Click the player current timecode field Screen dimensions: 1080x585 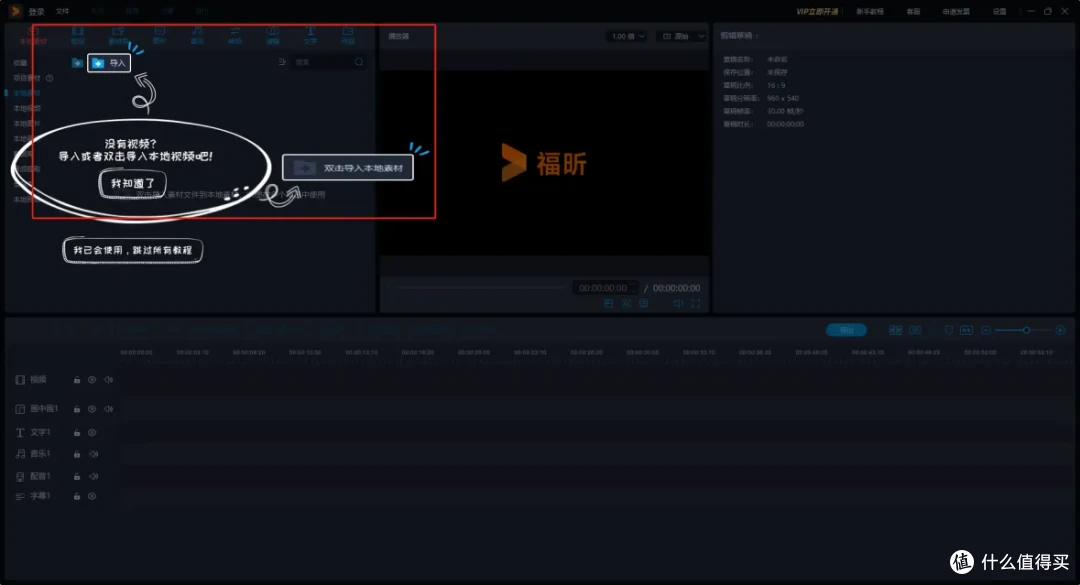tap(603, 288)
